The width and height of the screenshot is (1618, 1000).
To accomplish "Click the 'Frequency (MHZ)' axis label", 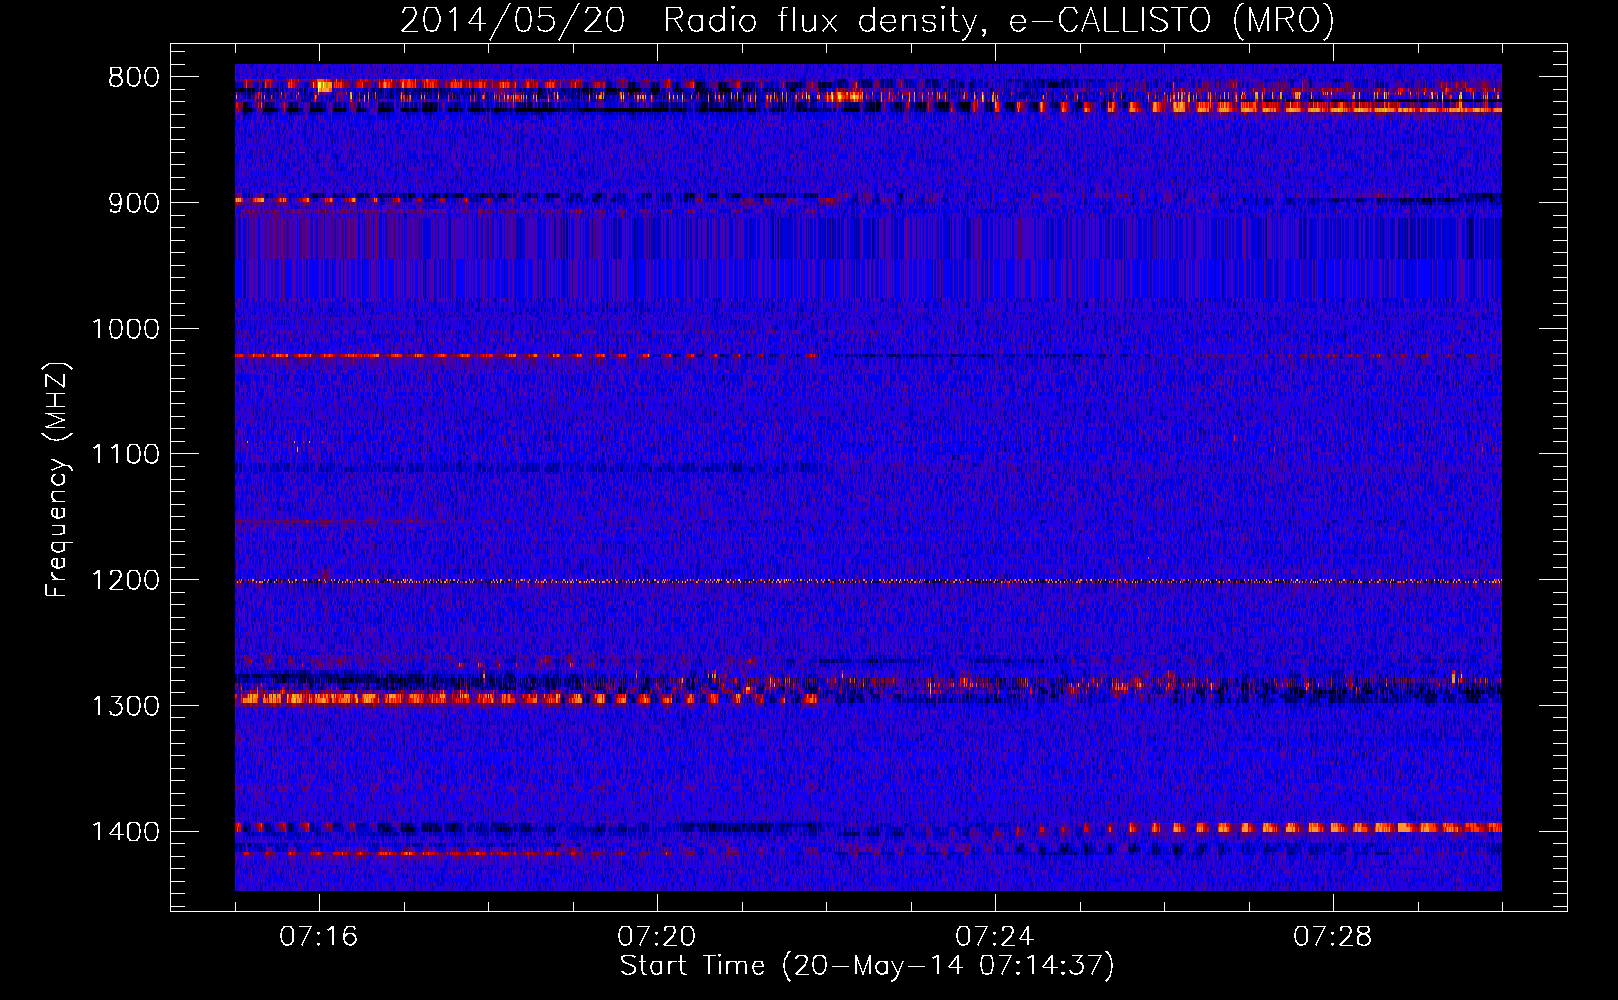I will (57, 480).
